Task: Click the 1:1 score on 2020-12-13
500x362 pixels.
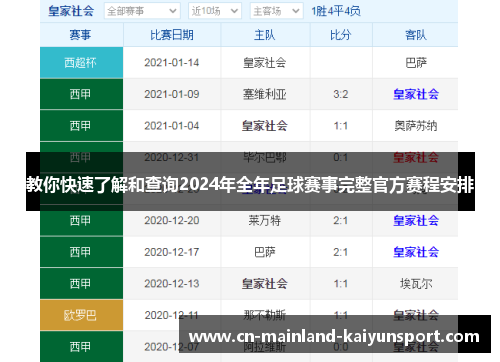Action: (341, 284)
